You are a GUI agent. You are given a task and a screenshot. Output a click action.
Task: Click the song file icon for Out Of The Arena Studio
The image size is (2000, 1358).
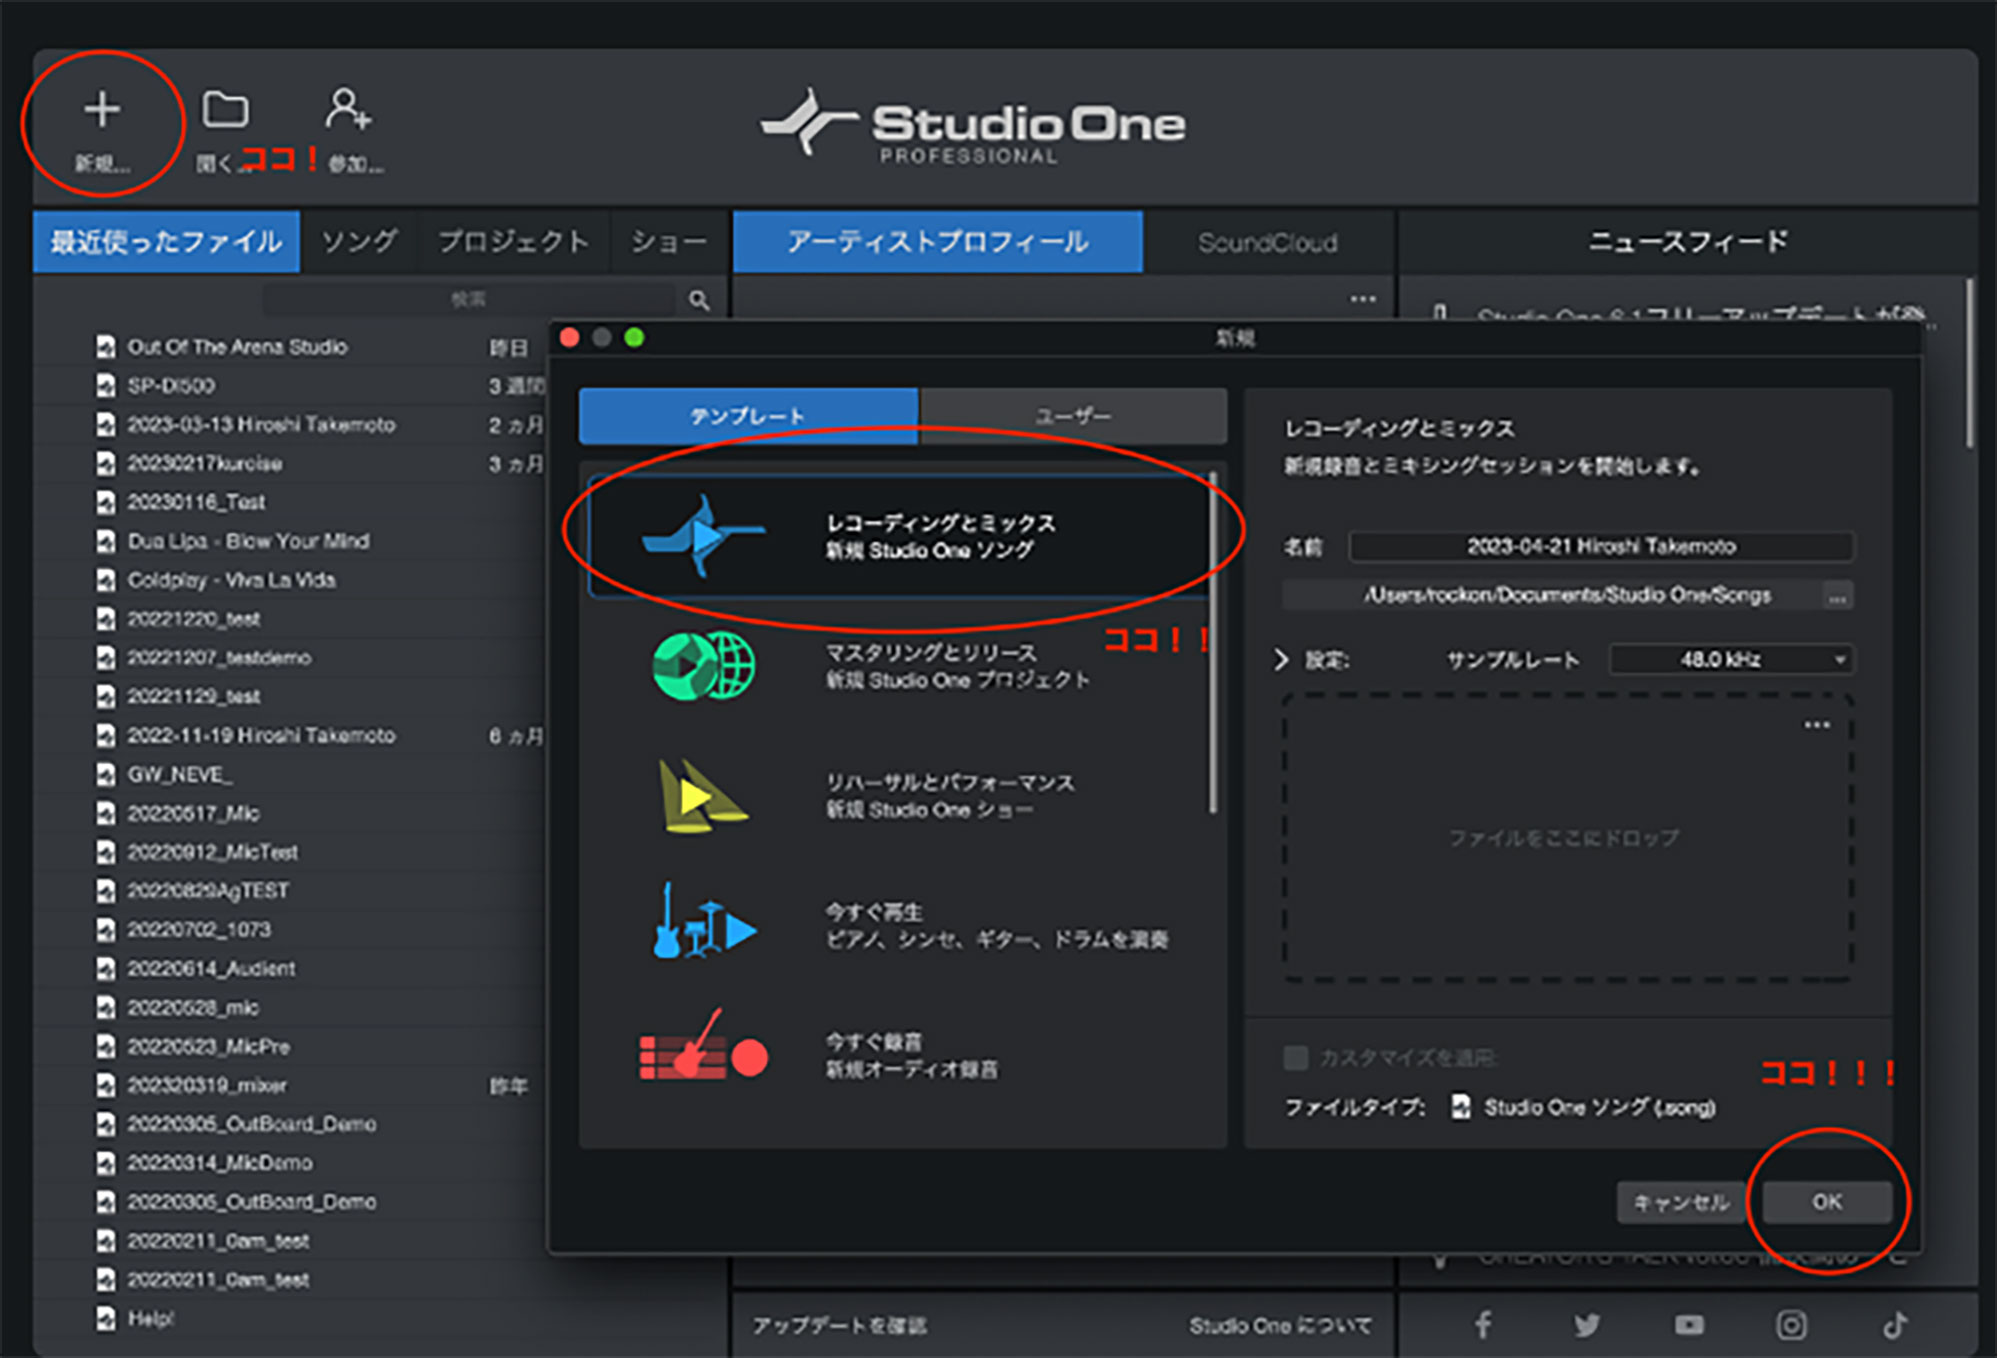click(x=105, y=347)
